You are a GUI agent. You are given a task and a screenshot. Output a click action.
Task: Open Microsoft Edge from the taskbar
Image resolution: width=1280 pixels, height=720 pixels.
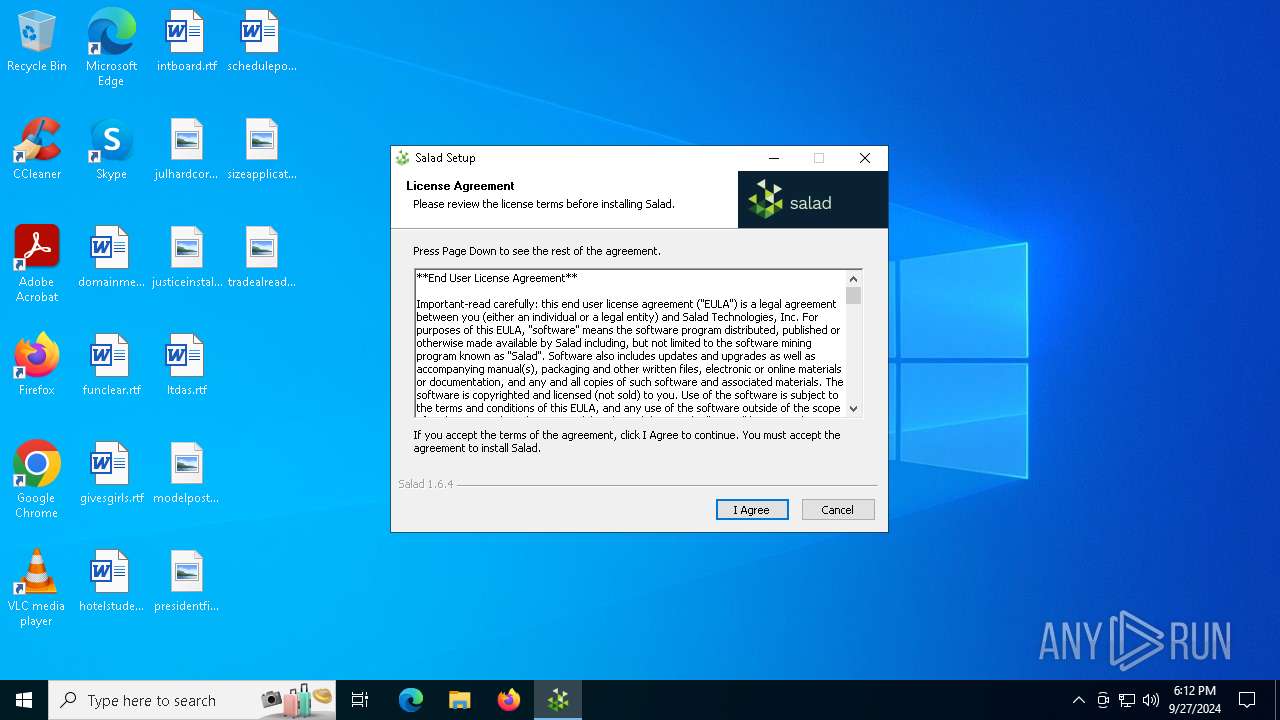coord(411,700)
